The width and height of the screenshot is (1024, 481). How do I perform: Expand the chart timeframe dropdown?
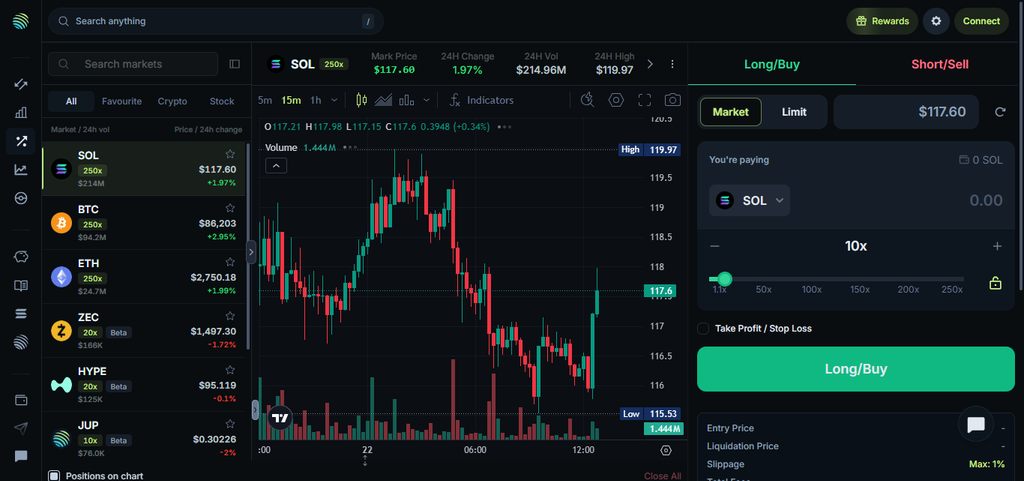point(334,100)
